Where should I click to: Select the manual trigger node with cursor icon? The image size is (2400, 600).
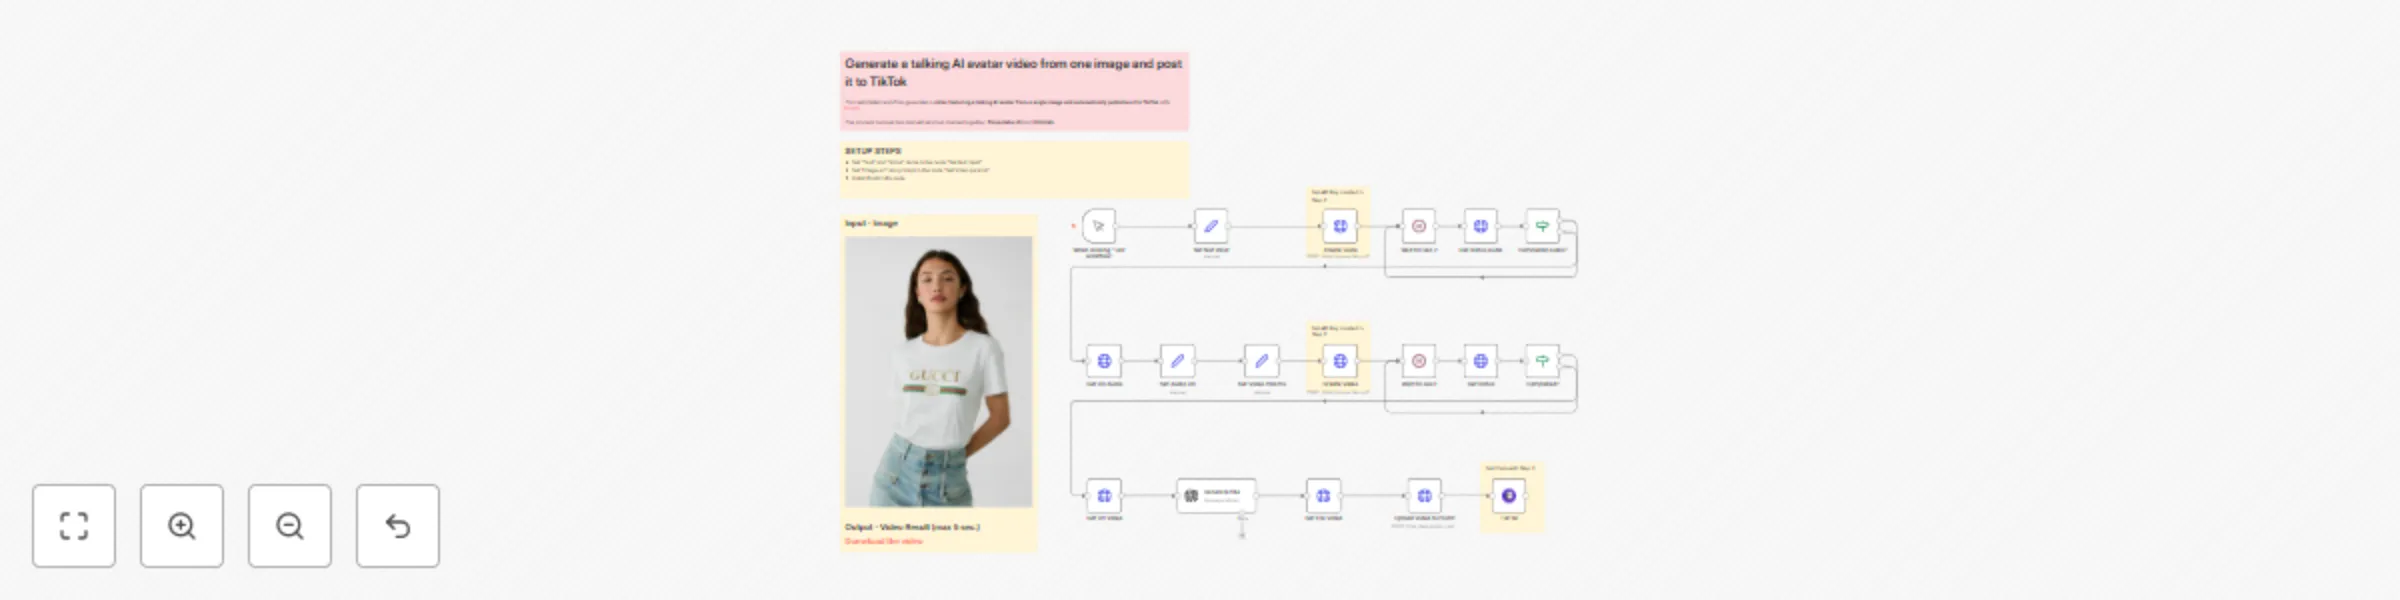(x=1098, y=226)
